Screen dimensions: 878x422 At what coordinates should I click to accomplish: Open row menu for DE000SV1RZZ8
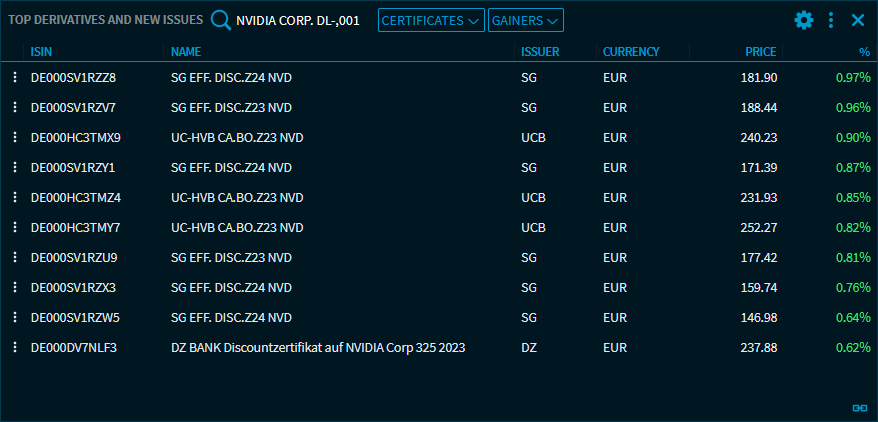pyautogui.click(x=15, y=78)
